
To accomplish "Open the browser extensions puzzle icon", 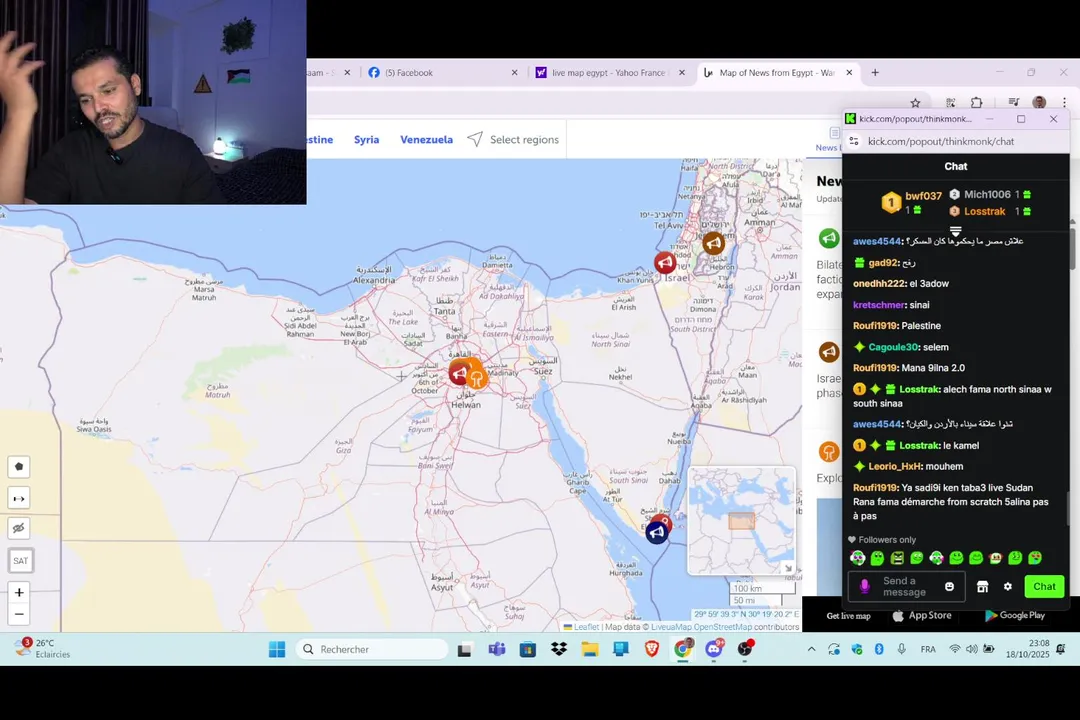I will [x=977, y=103].
